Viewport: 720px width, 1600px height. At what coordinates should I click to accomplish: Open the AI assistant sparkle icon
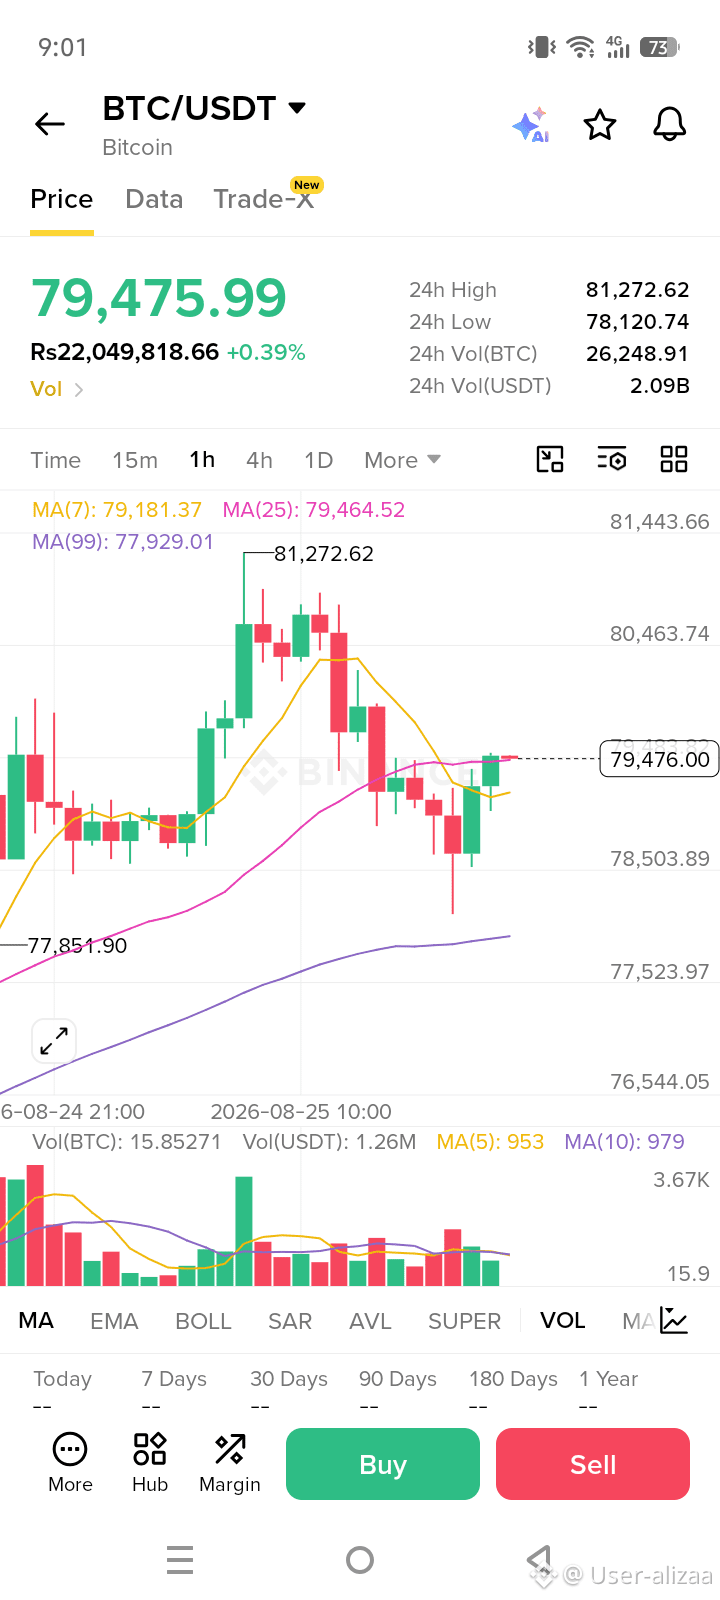pos(530,125)
